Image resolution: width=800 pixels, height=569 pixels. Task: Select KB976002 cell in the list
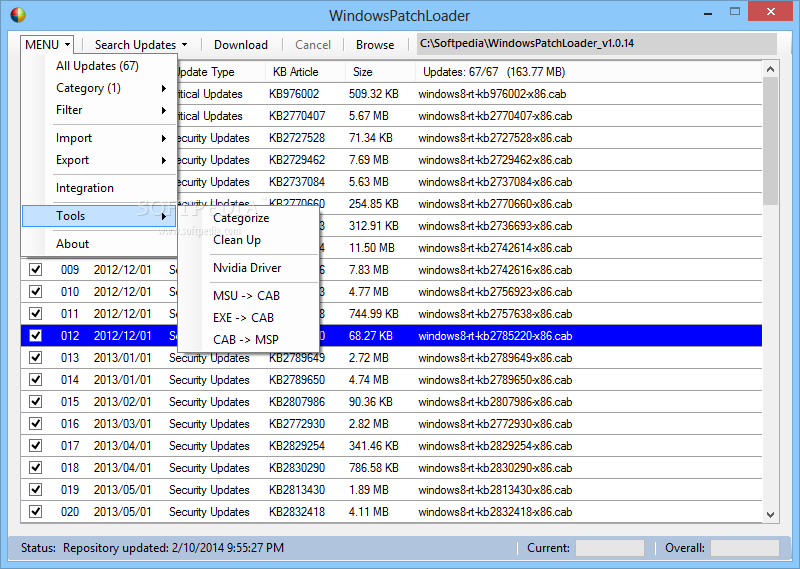[x=294, y=94]
